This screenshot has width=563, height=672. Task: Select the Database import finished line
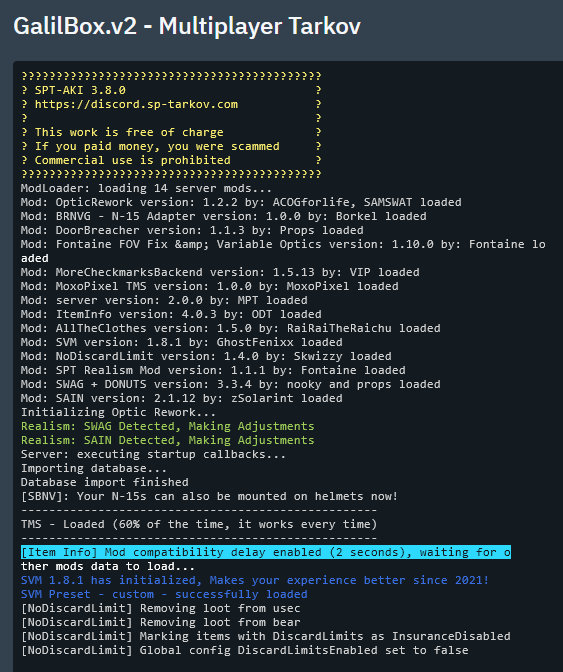point(105,482)
